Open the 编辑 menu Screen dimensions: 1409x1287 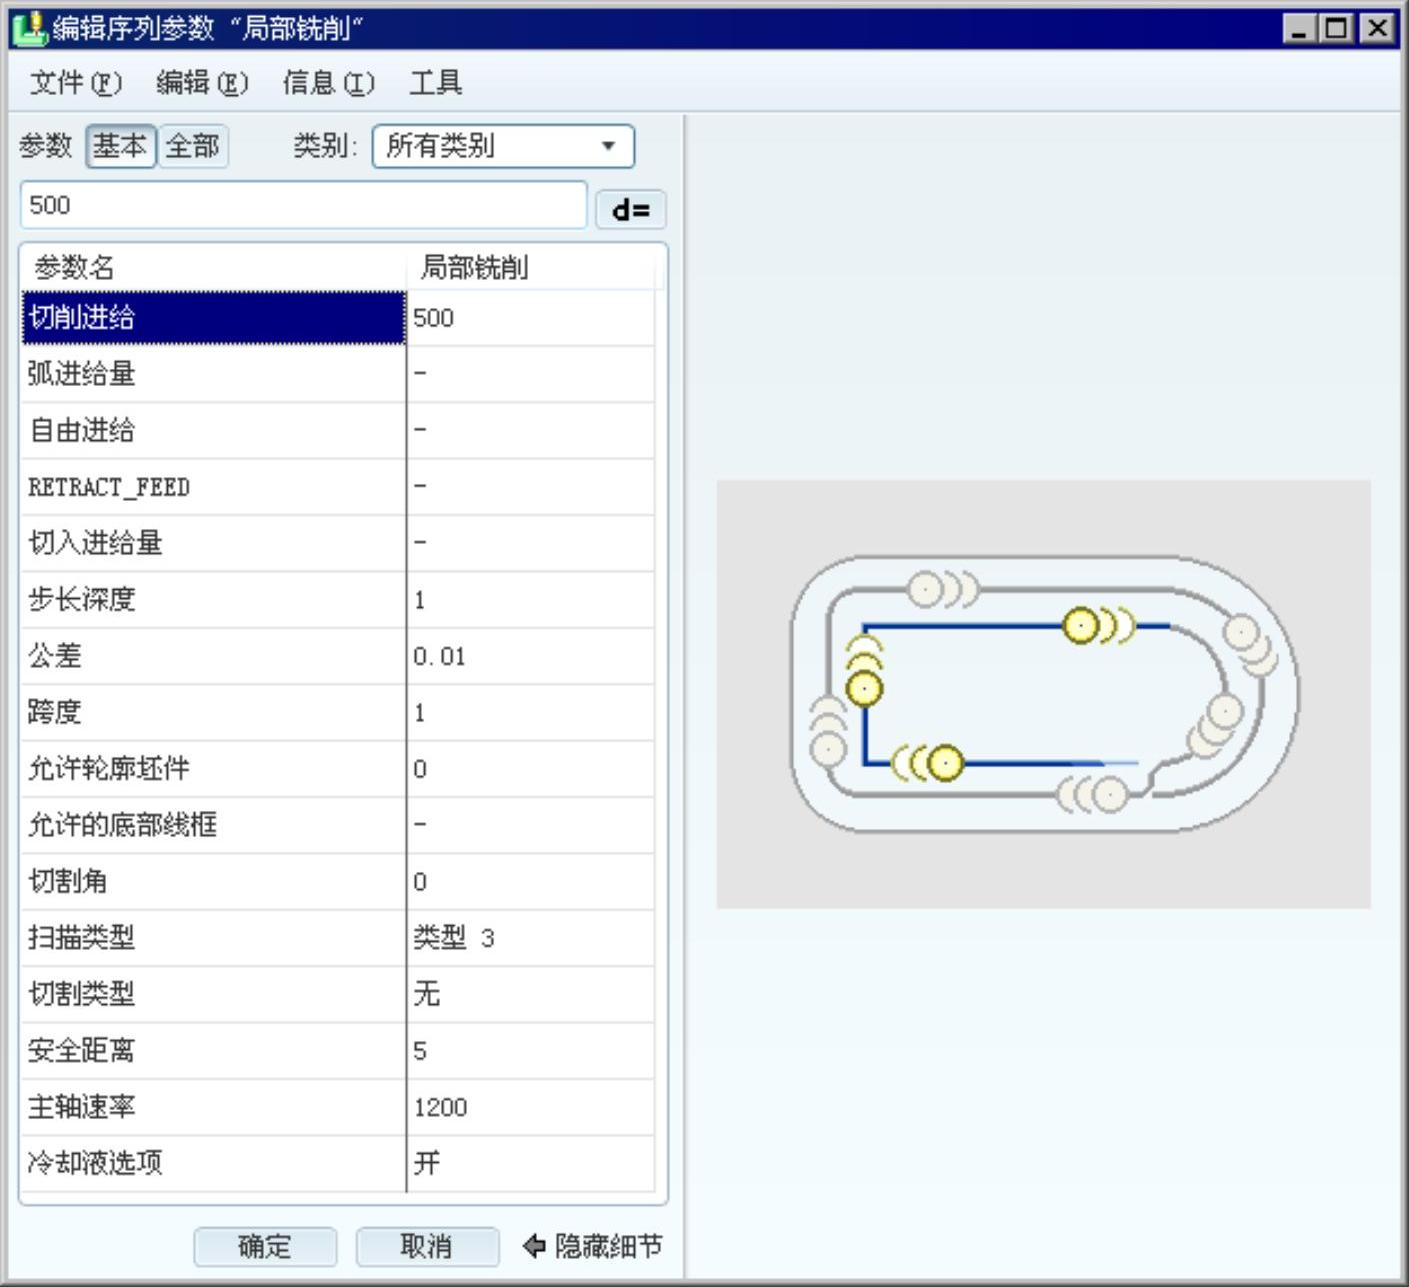(201, 82)
